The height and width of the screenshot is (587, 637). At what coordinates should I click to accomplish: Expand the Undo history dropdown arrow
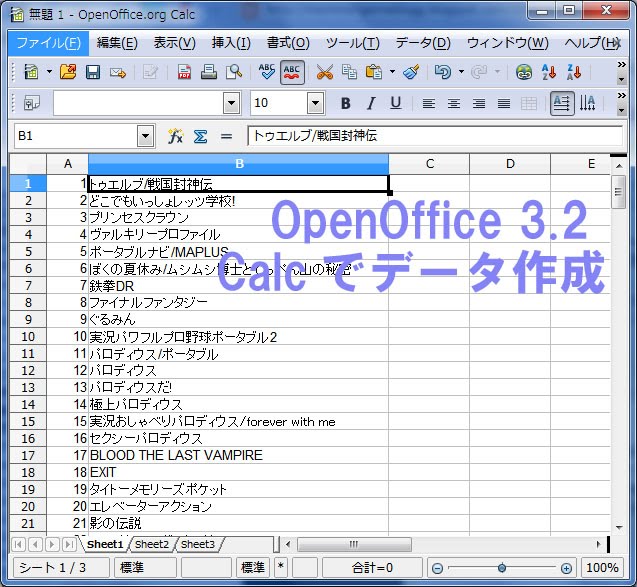coord(461,72)
